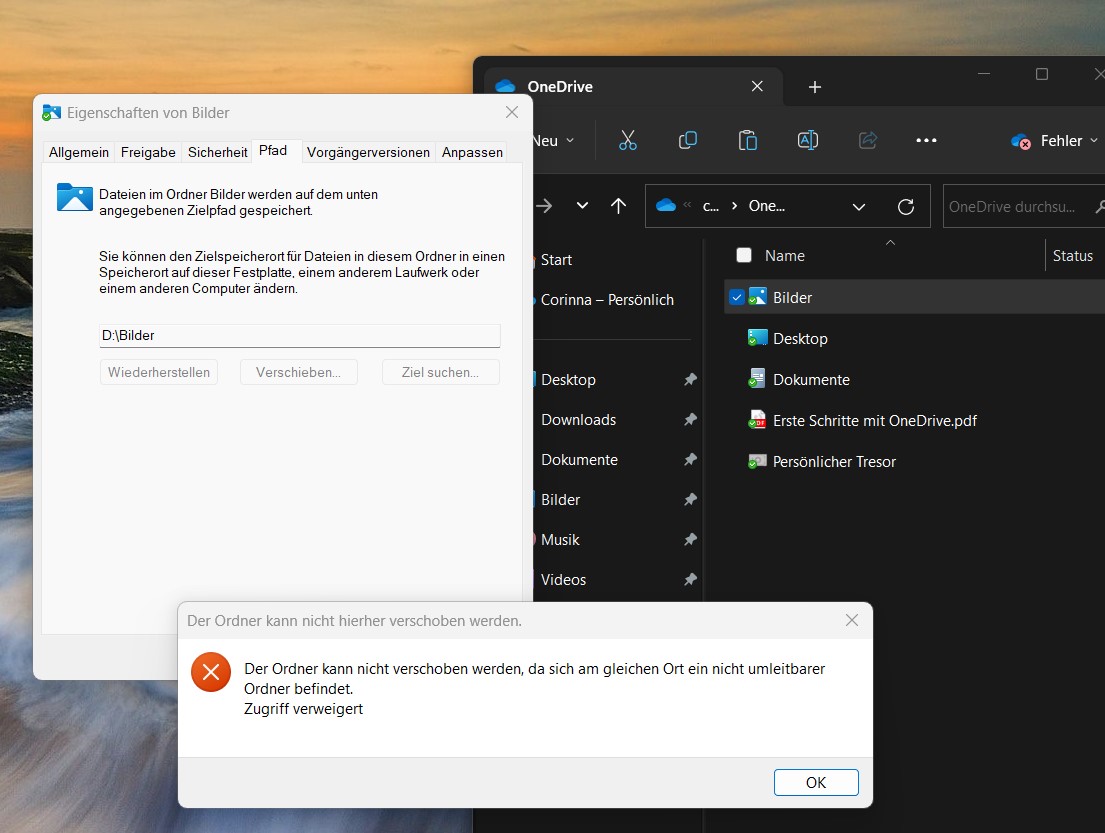The width and height of the screenshot is (1105, 833).
Task: Click the PDF icon of Erste Schritte file
Action: (757, 419)
